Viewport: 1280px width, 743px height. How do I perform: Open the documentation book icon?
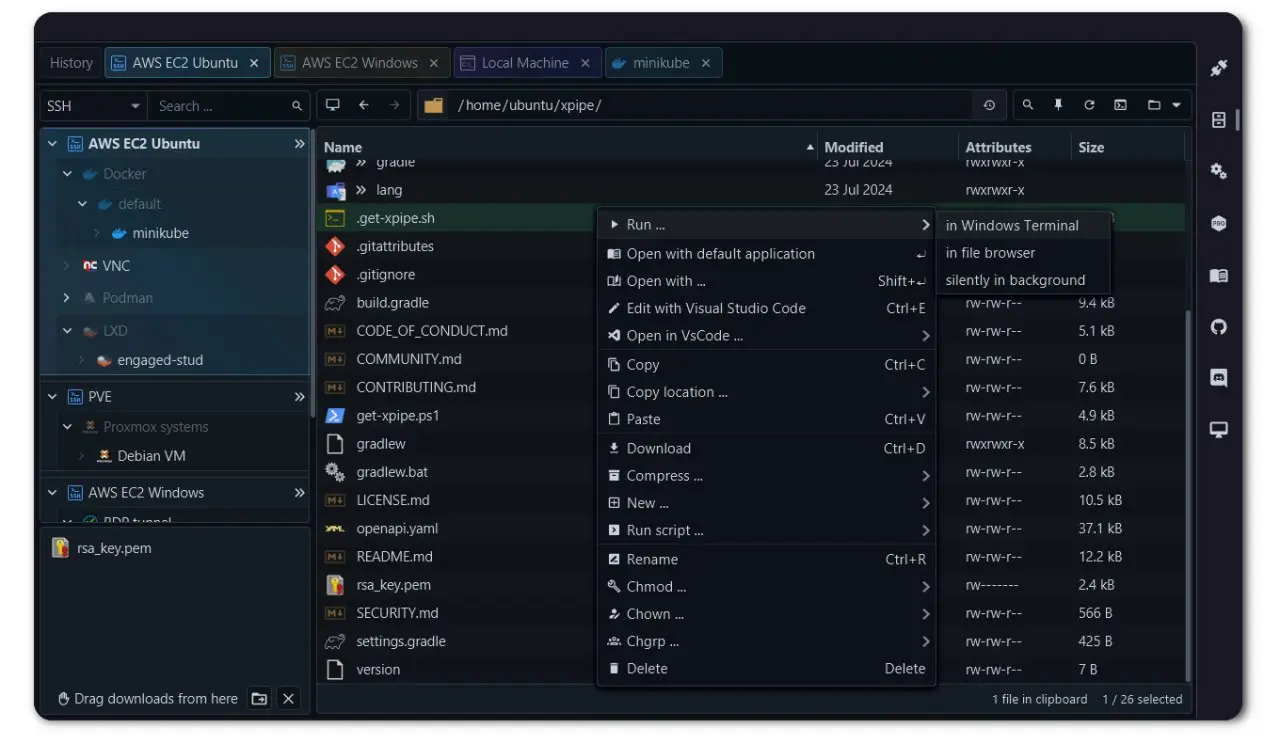click(x=1218, y=275)
